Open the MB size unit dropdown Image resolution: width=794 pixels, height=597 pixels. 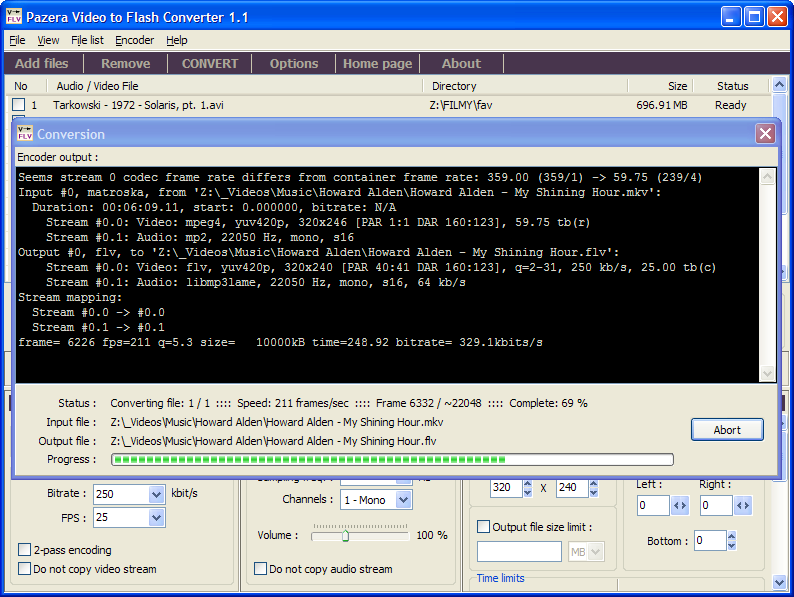(x=596, y=551)
